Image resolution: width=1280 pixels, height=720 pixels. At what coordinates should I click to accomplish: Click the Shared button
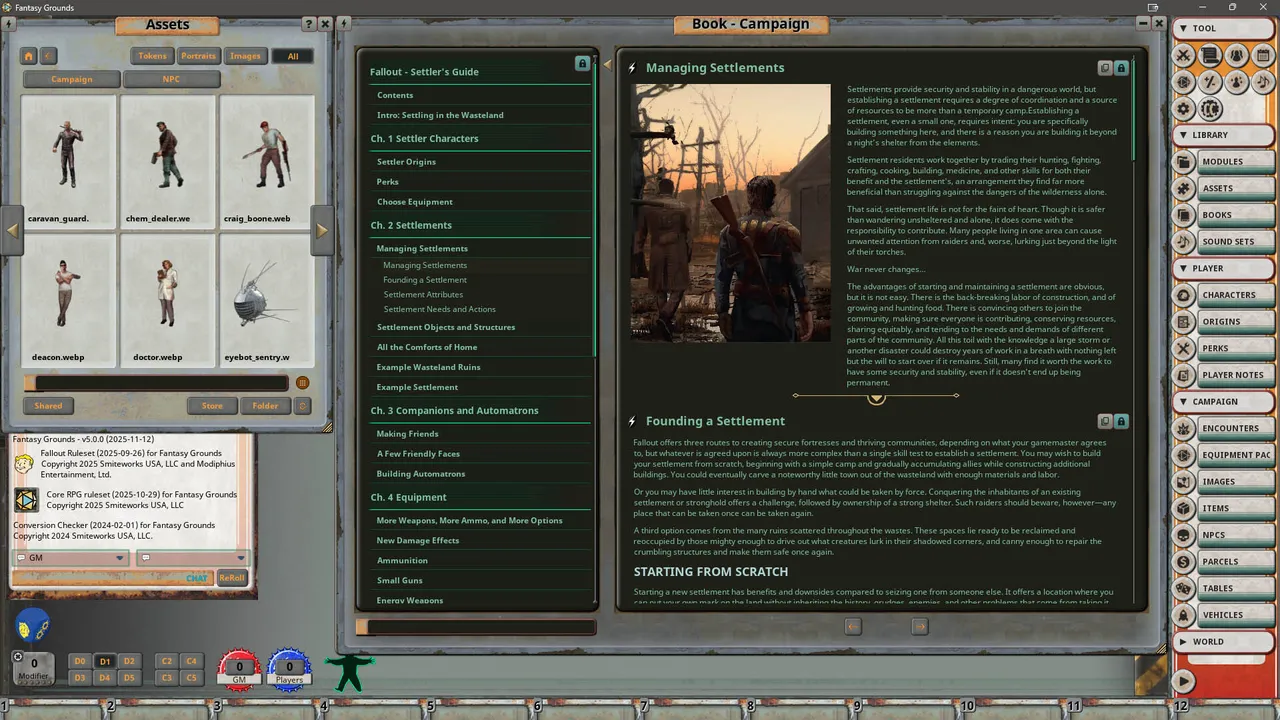pyautogui.click(x=48, y=406)
